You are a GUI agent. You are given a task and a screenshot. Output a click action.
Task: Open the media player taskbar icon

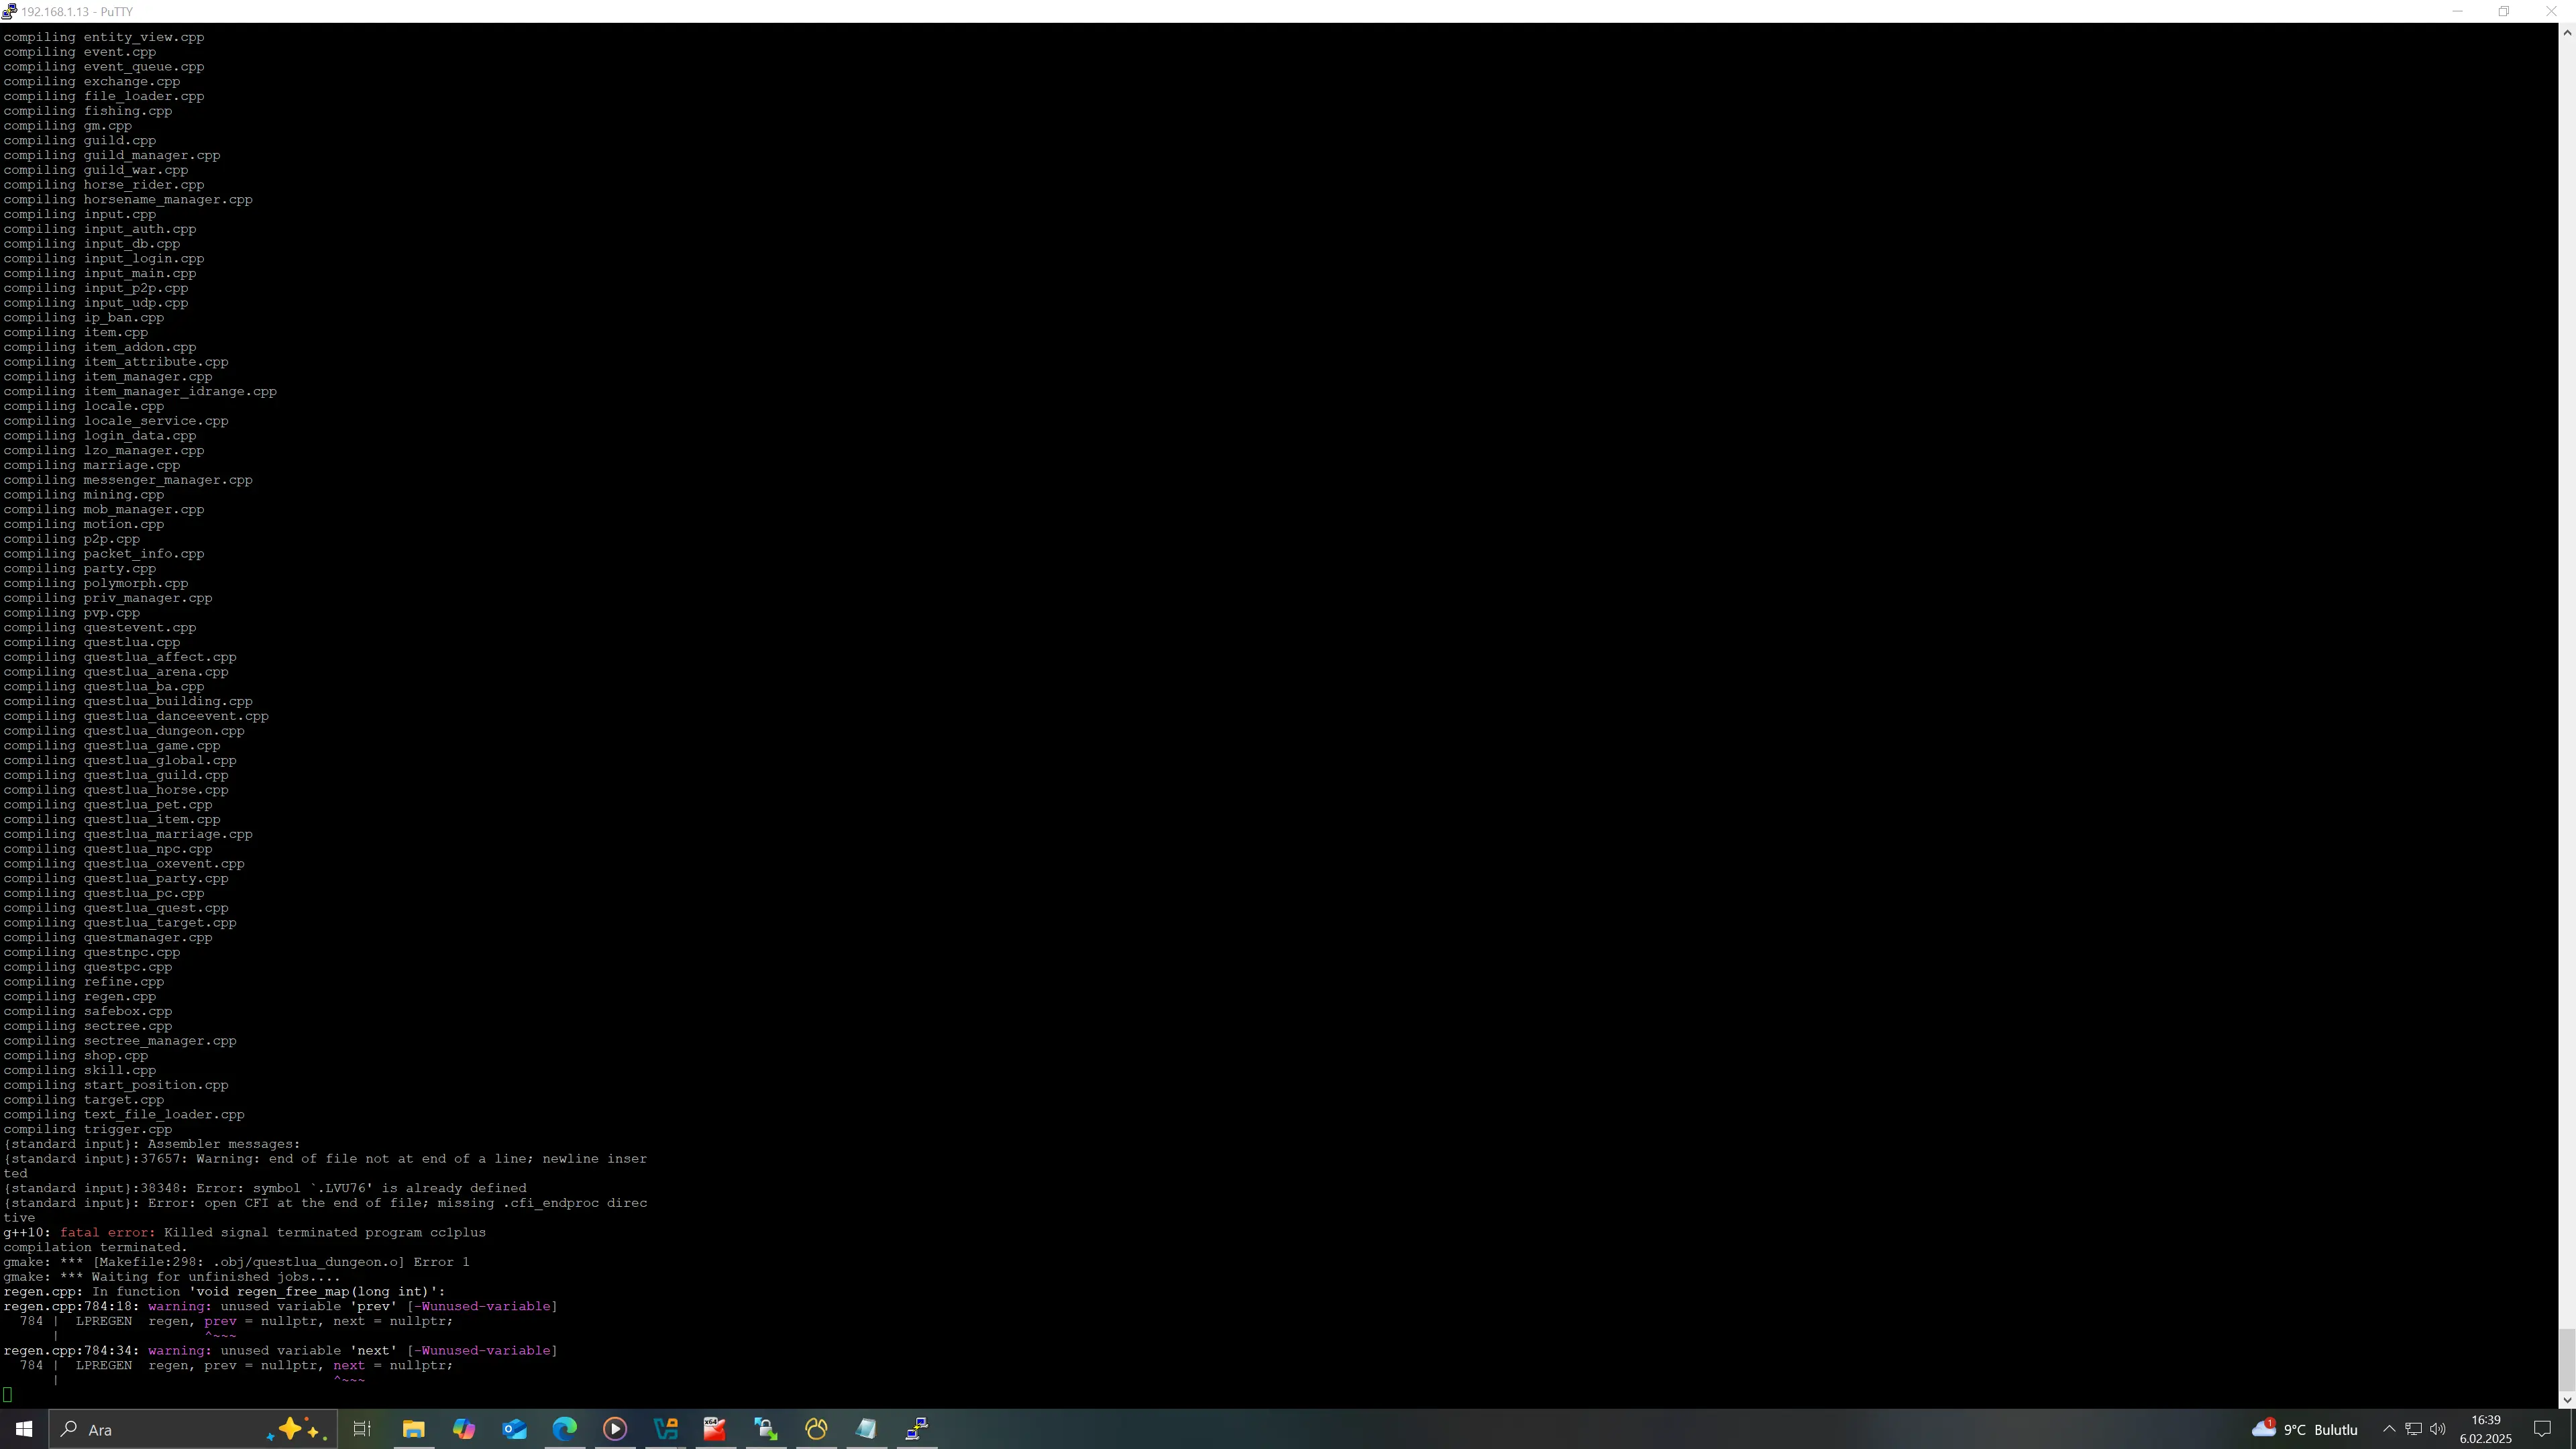tap(615, 1429)
